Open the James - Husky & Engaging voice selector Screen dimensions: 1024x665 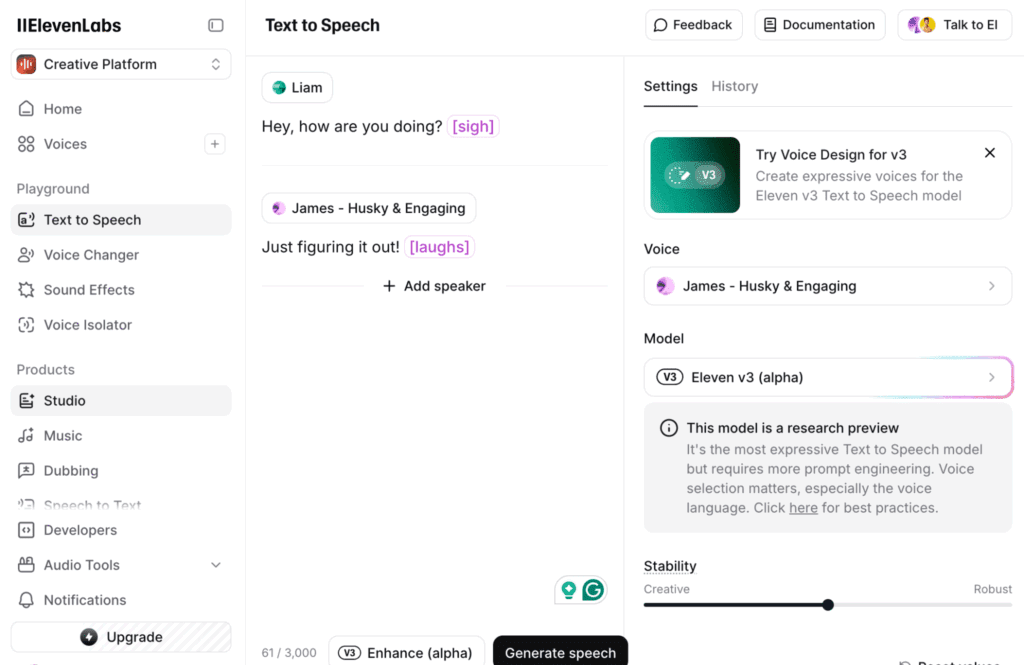point(827,286)
